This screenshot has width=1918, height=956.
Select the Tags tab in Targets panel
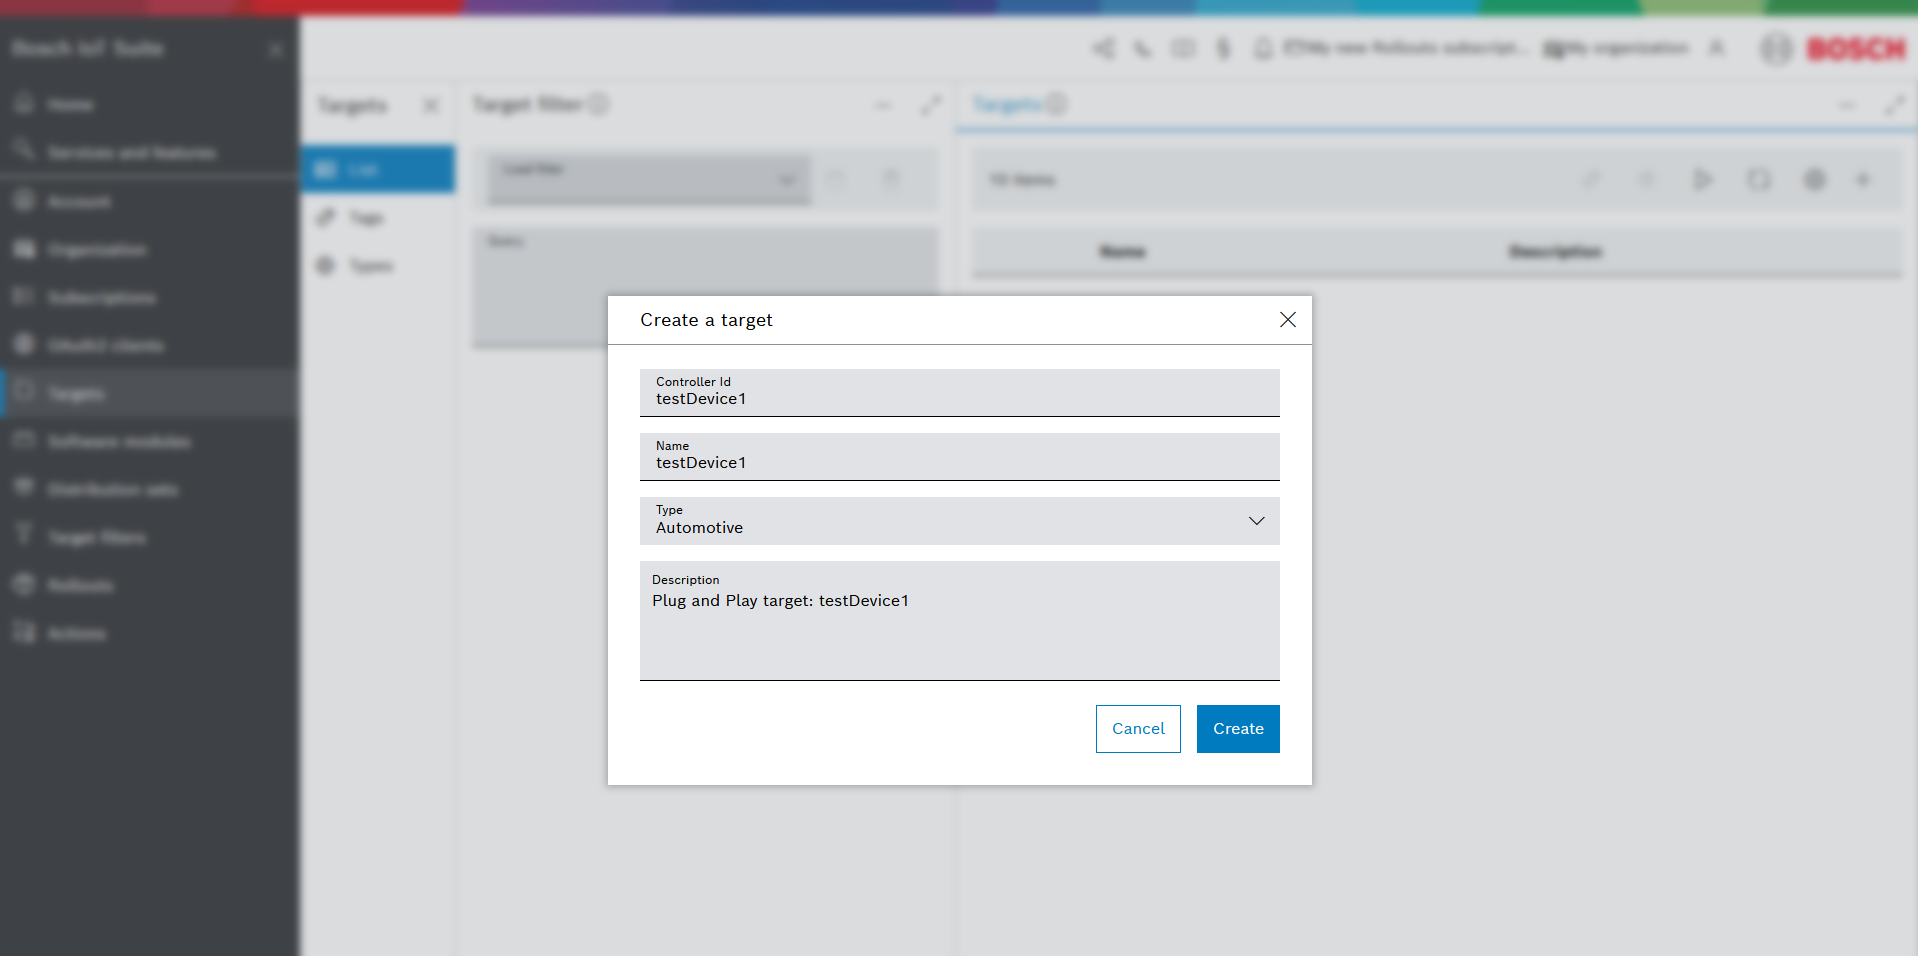[x=365, y=218]
